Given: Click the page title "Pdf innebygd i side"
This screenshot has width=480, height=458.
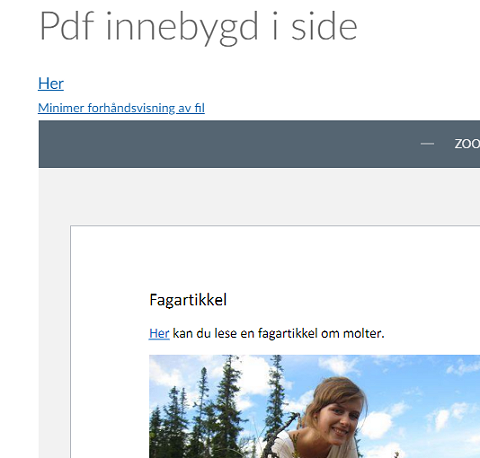Looking at the screenshot, I should [199, 27].
